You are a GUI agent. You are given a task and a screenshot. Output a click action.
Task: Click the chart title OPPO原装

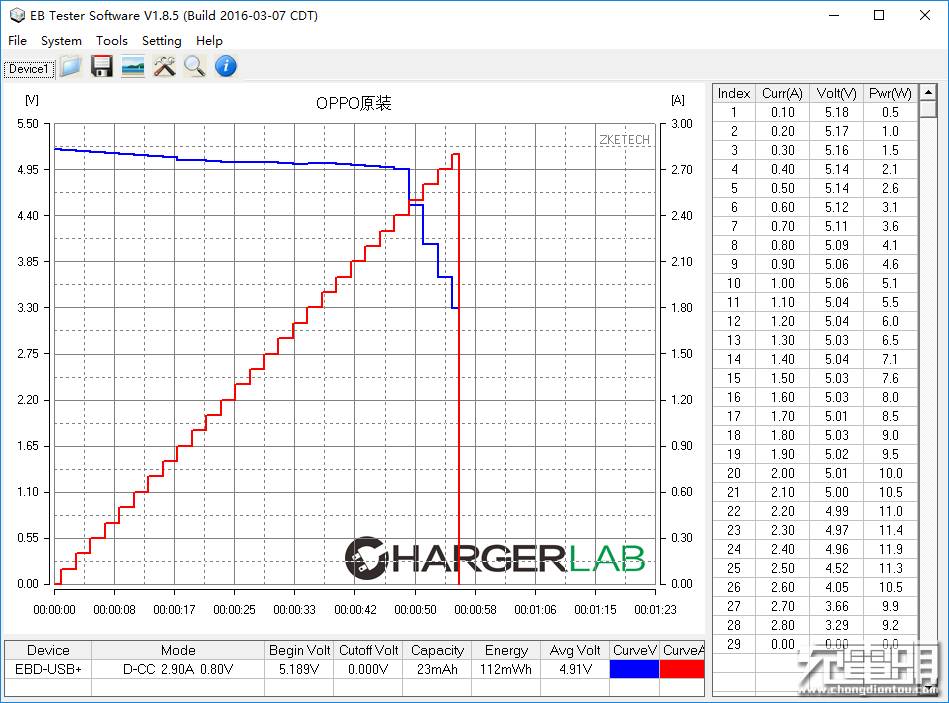coord(353,103)
